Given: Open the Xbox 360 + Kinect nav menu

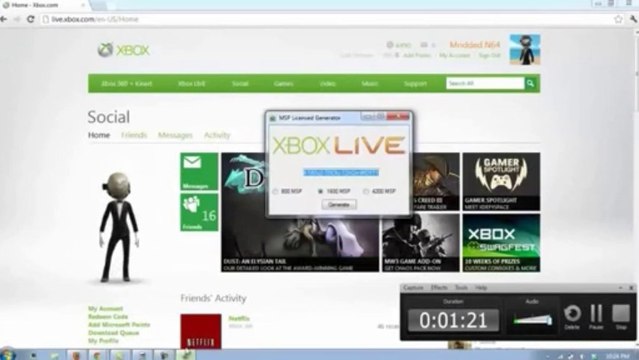Looking at the screenshot, I should pyautogui.click(x=126, y=84).
